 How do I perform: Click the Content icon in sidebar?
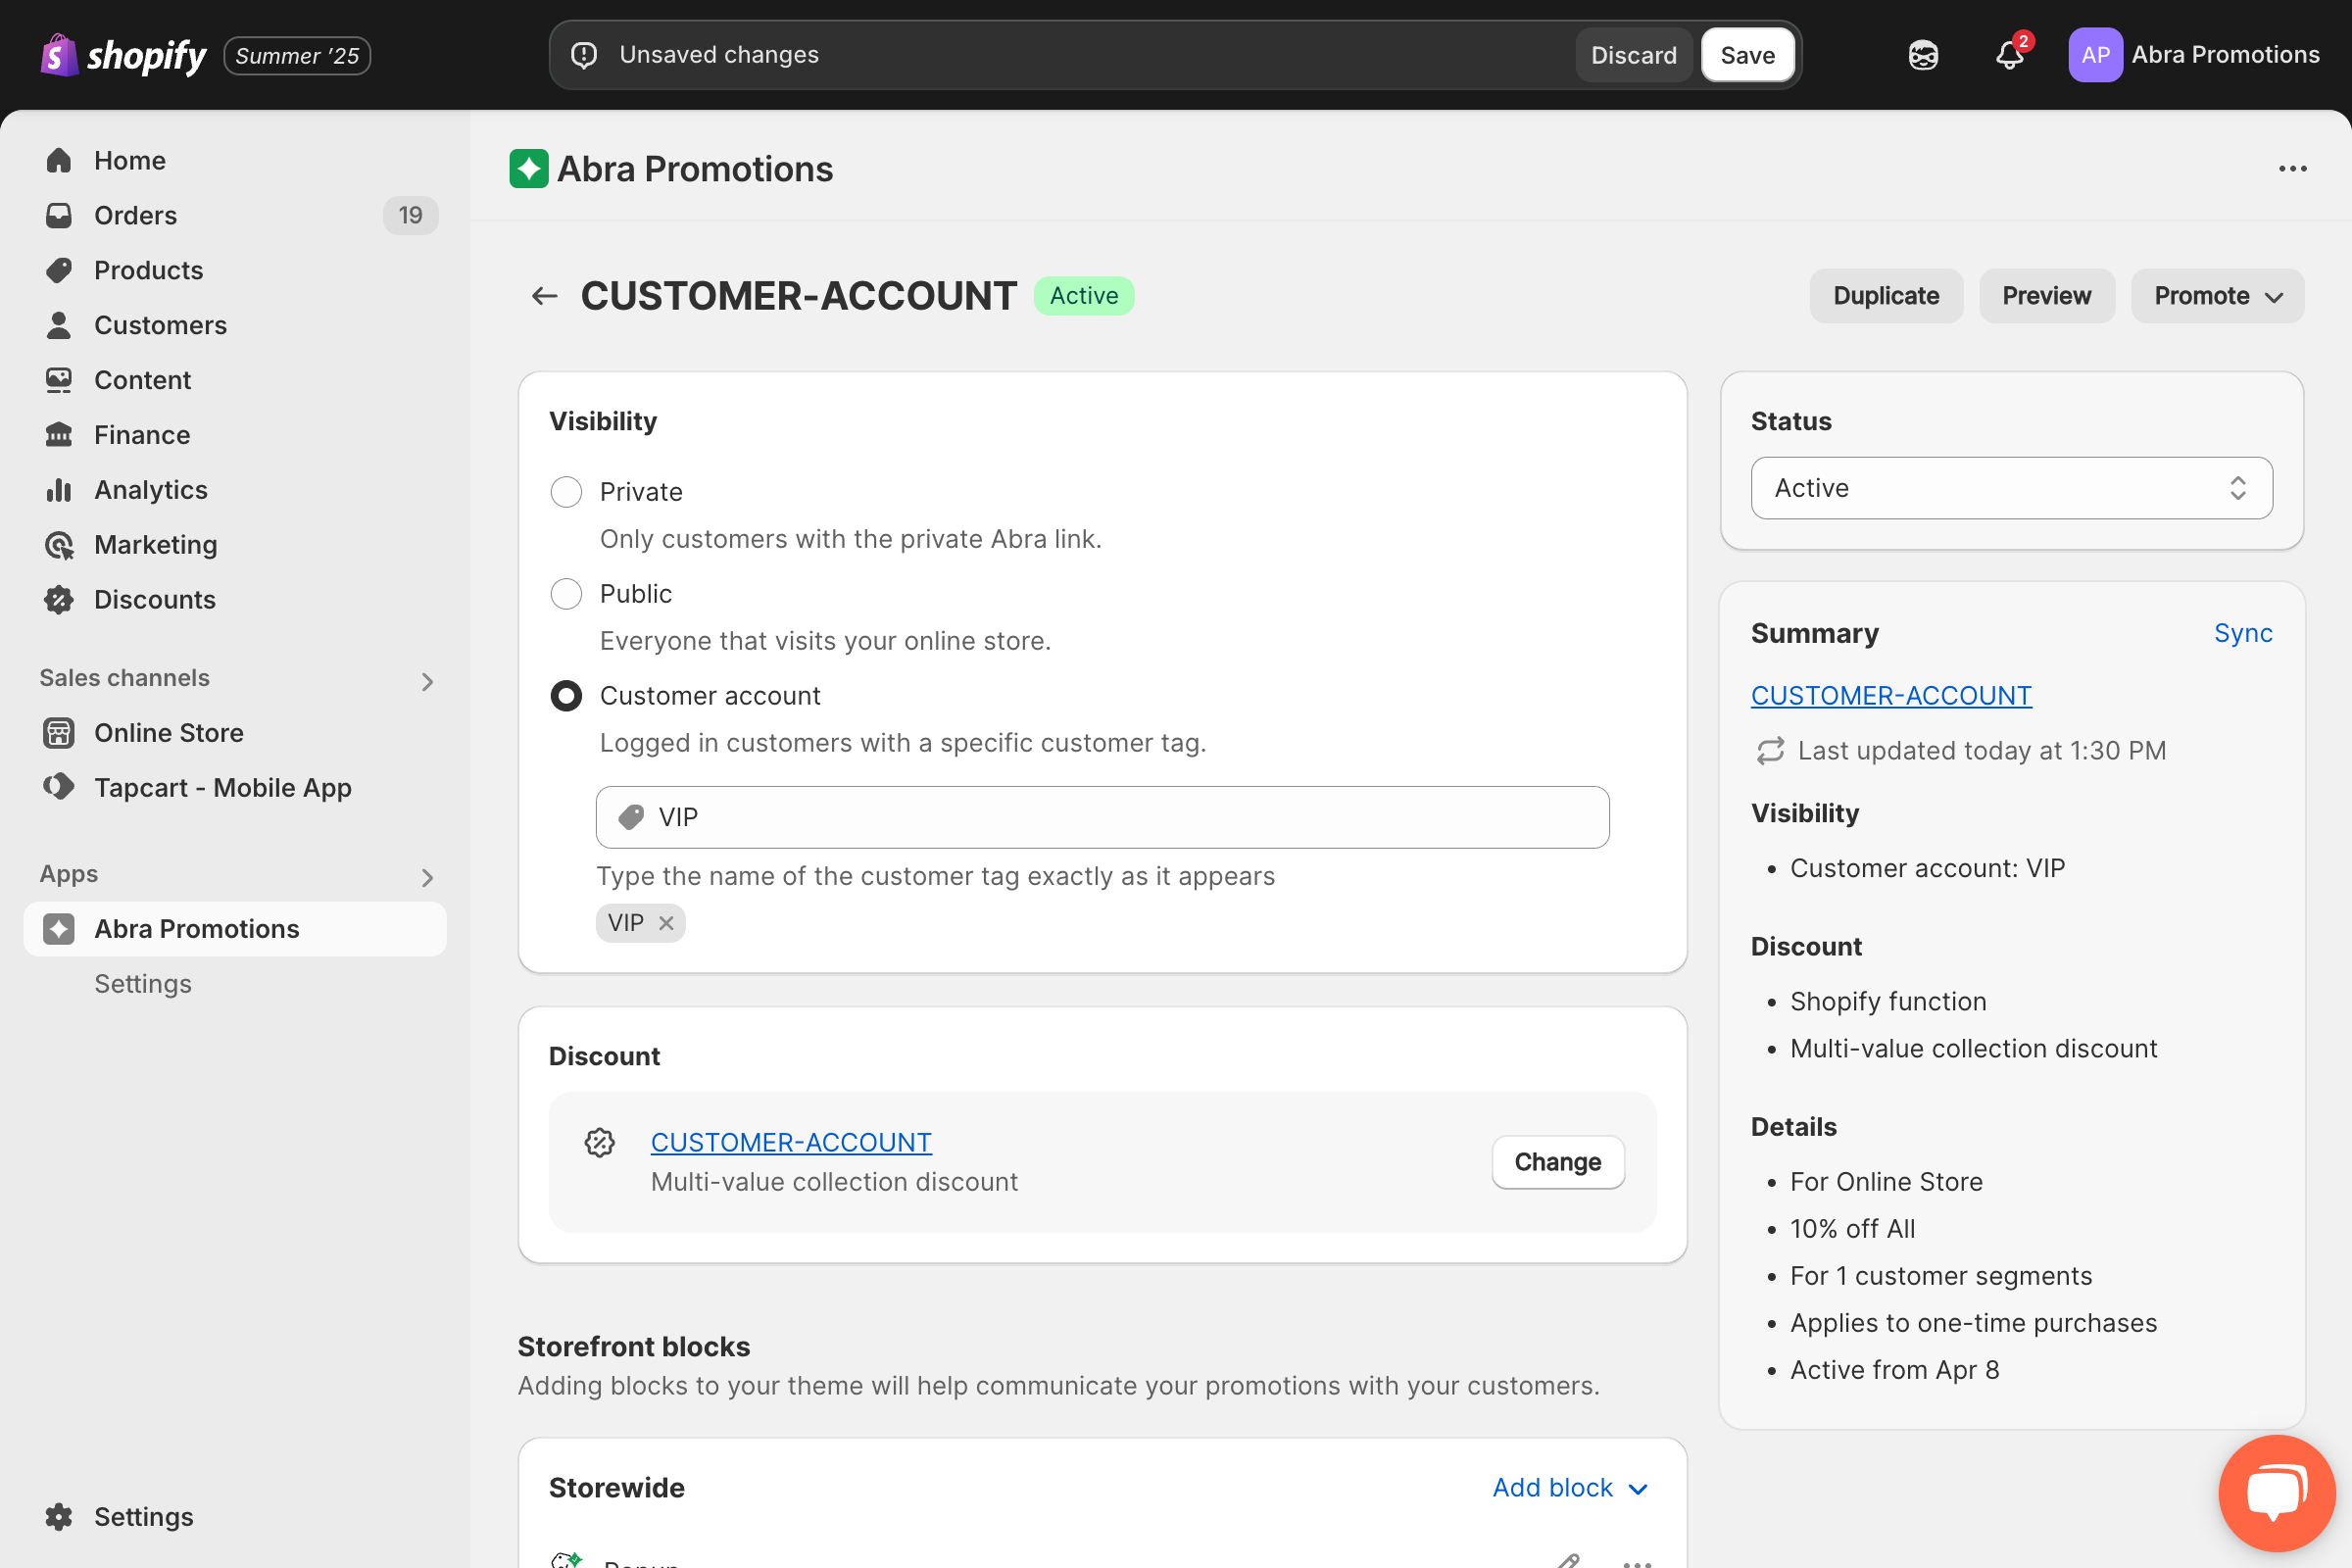coord(59,380)
